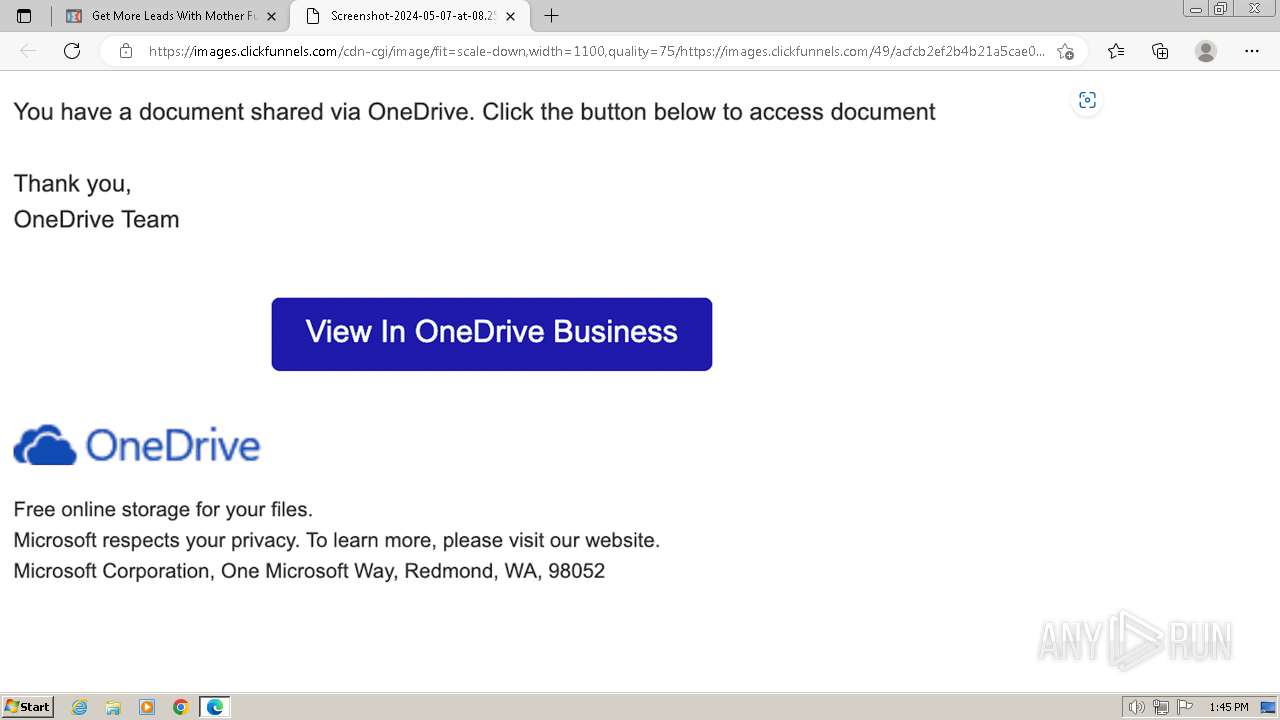
Task: Click Microsoft Corporation address line
Action: coord(309,571)
